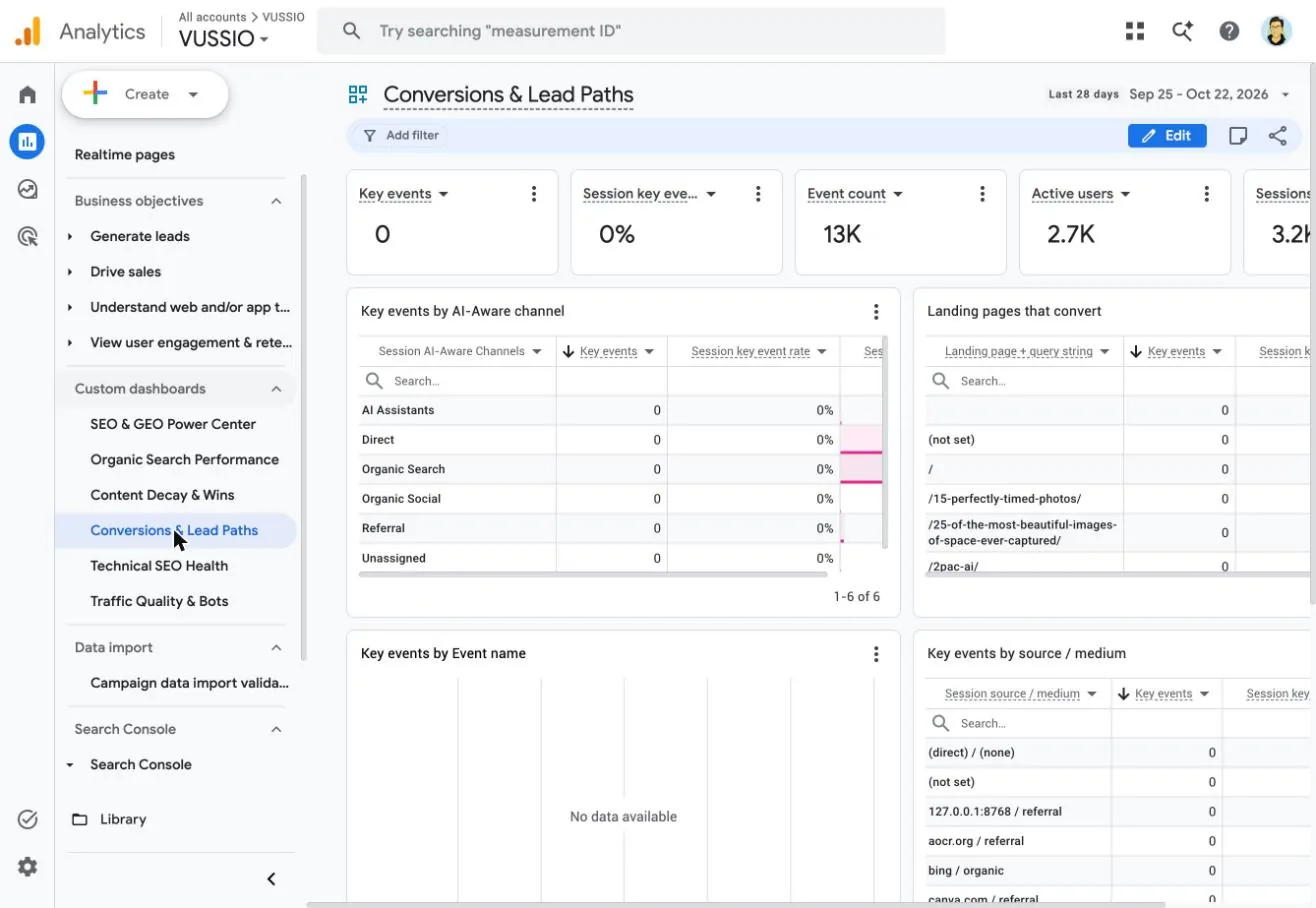Viewport: 1316px width, 908px height.
Task: Open SEO & GEO Power Center dashboard
Action: click(173, 424)
